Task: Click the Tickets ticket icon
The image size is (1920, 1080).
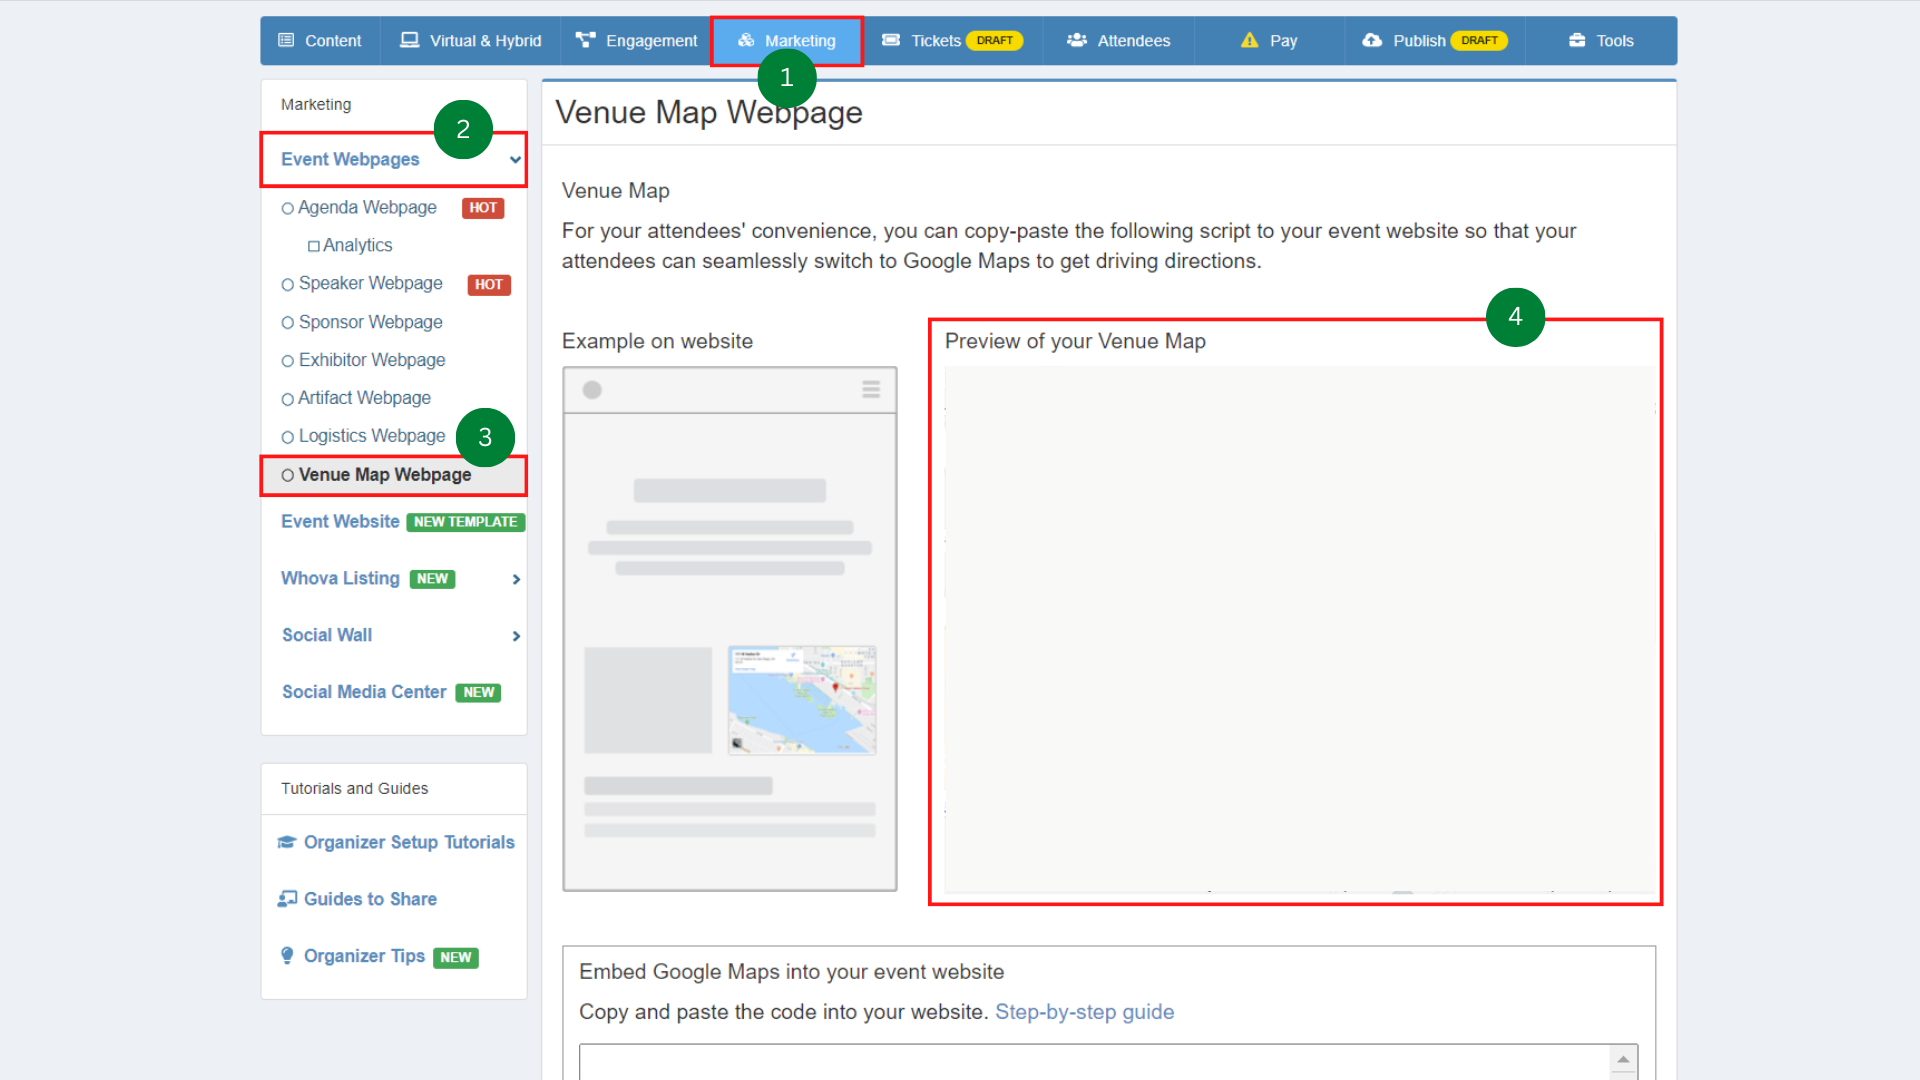Action: 891,40
